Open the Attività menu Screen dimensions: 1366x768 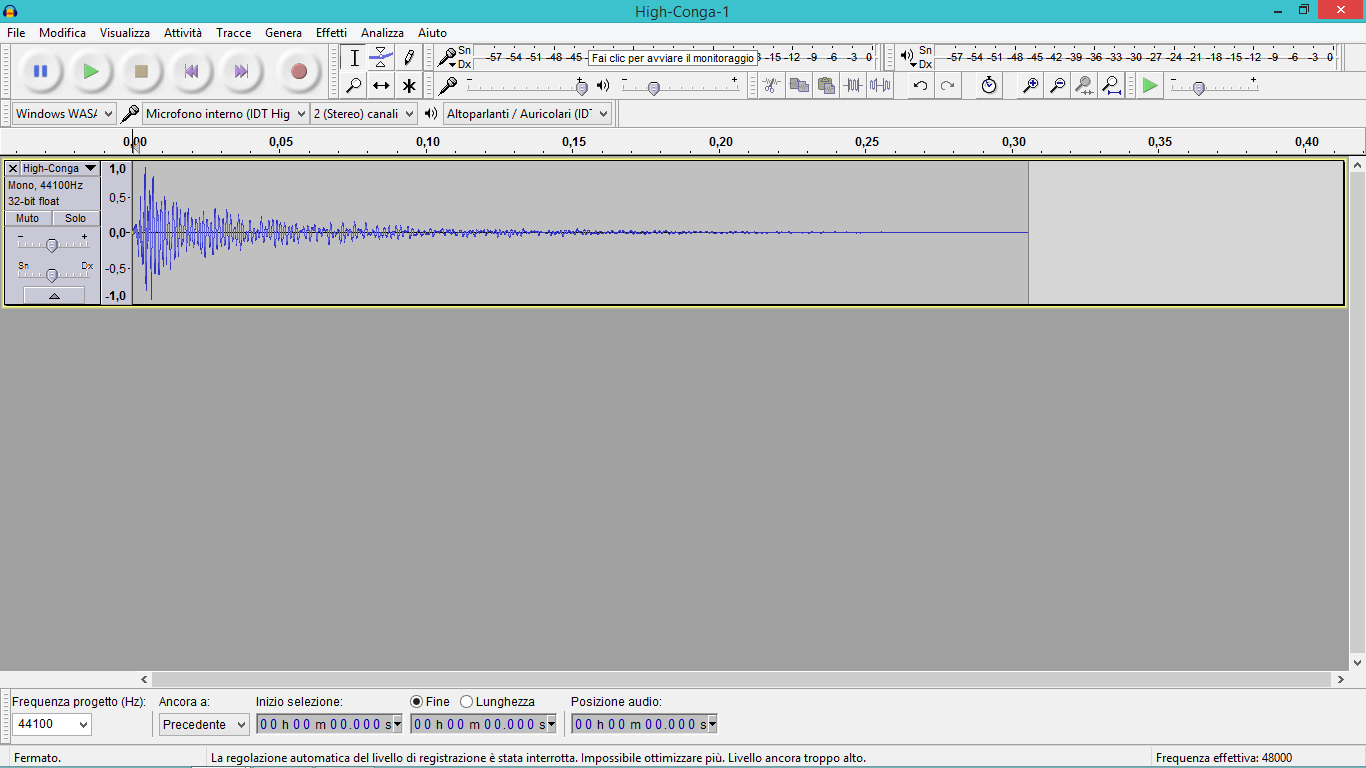point(183,33)
